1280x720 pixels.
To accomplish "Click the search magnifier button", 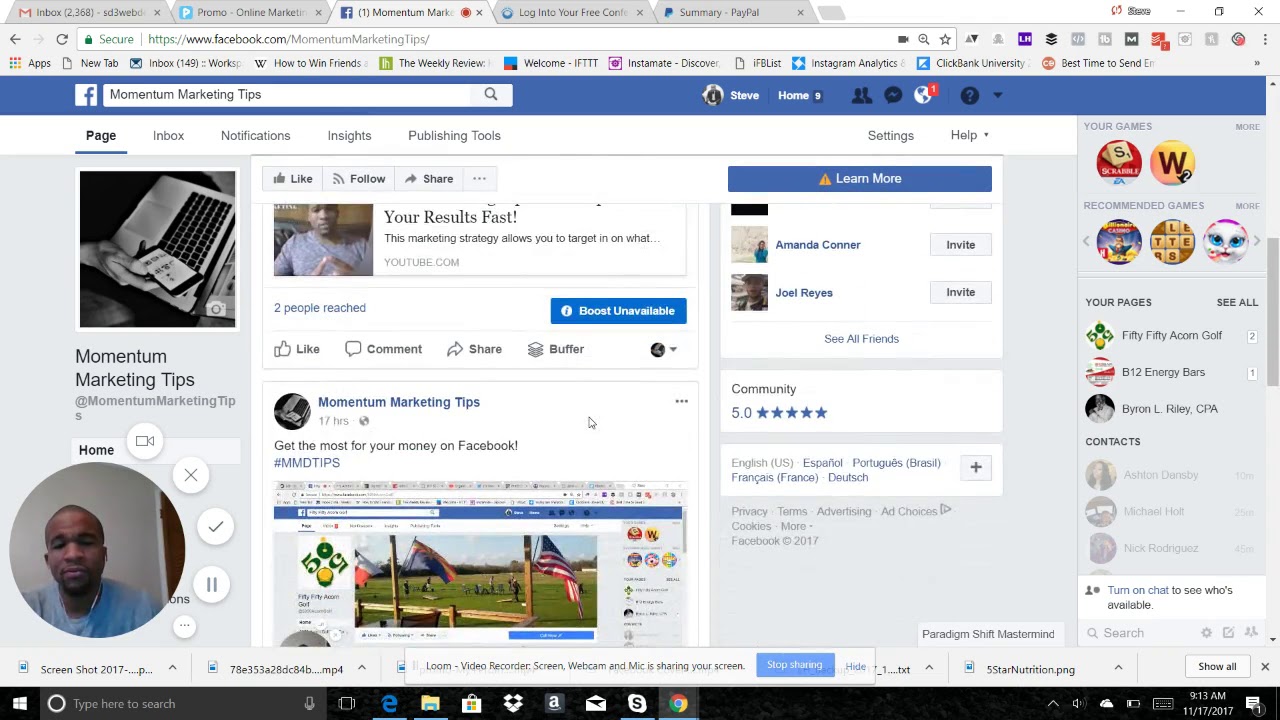I will pyautogui.click(x=491, y=94).
